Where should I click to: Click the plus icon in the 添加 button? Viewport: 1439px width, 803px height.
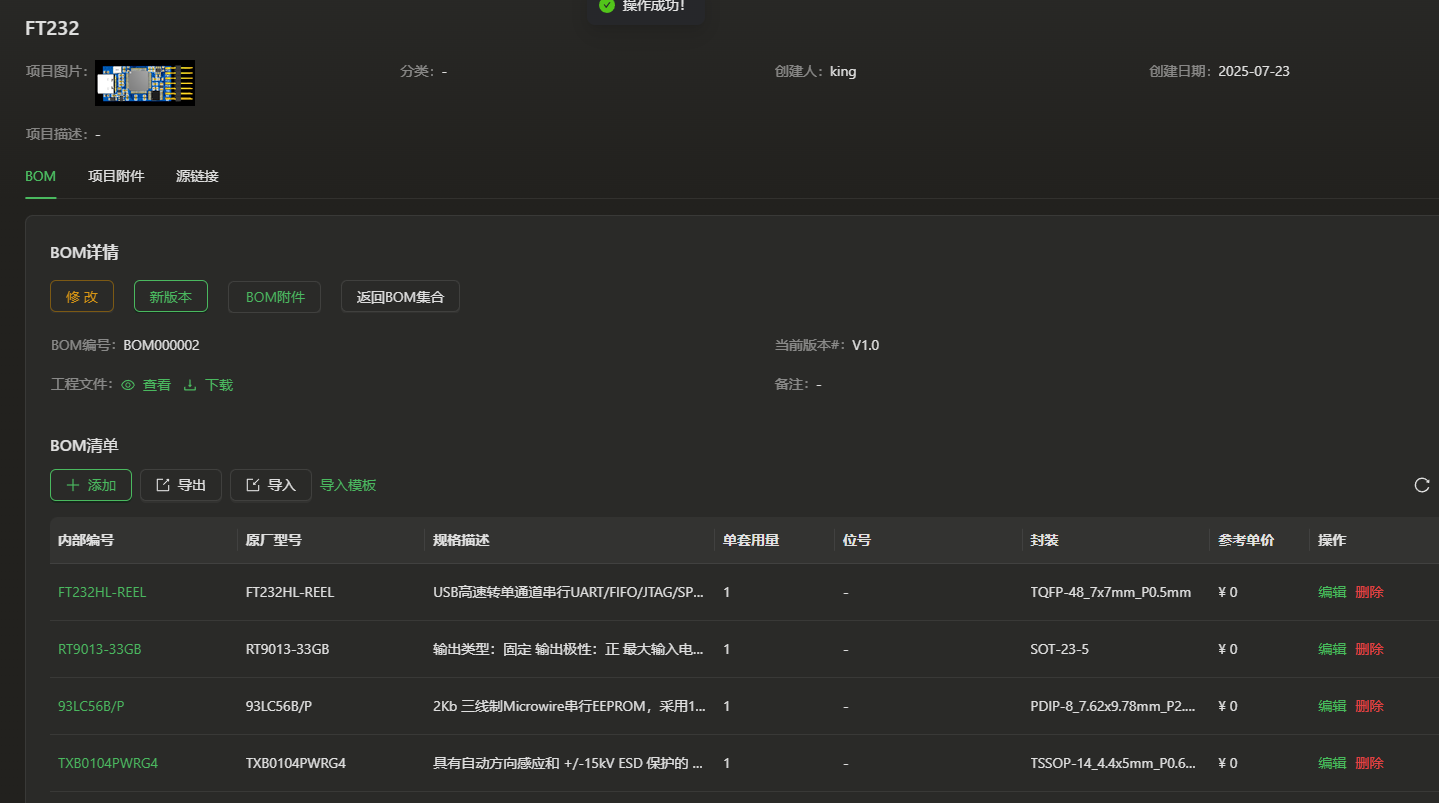coord(73,485)
